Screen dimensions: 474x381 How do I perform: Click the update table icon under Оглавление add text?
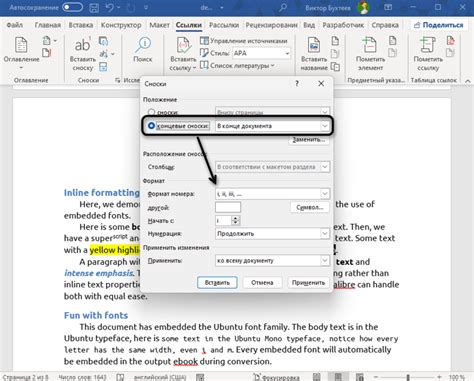(x=46, y=52)
